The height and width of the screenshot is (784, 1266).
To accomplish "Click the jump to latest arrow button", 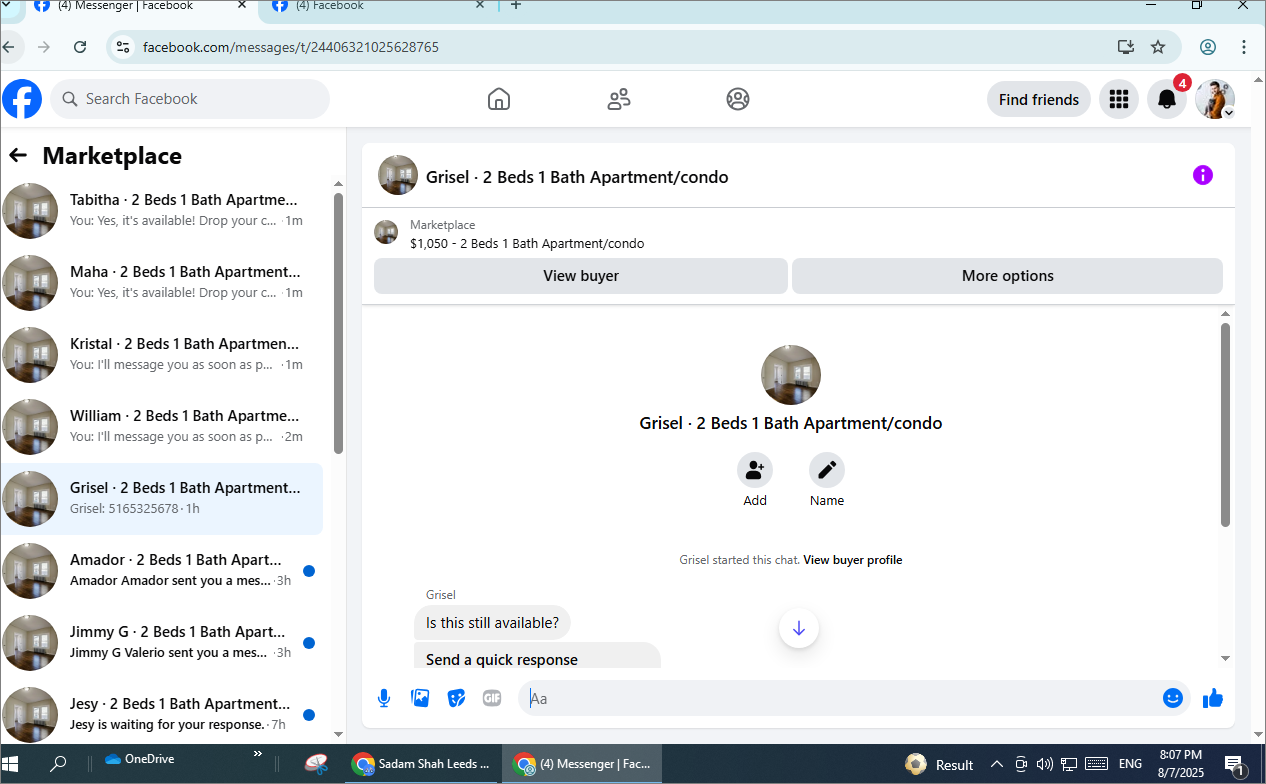I will click(x=799, y=628).
